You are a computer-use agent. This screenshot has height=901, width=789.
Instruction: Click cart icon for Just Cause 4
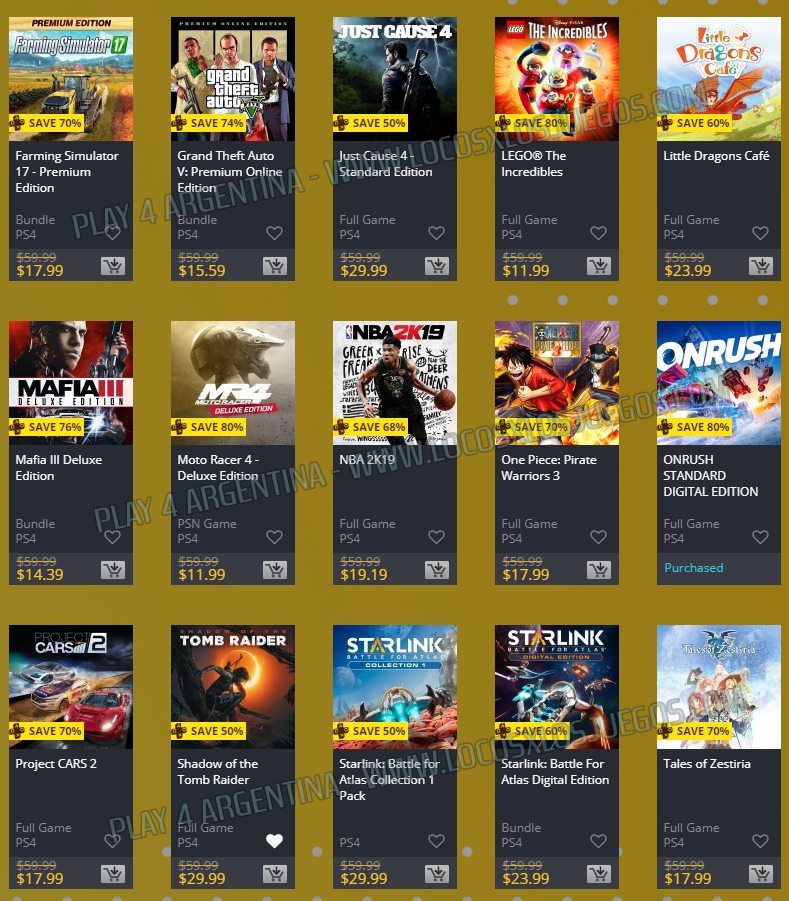[x=437, y=266]
